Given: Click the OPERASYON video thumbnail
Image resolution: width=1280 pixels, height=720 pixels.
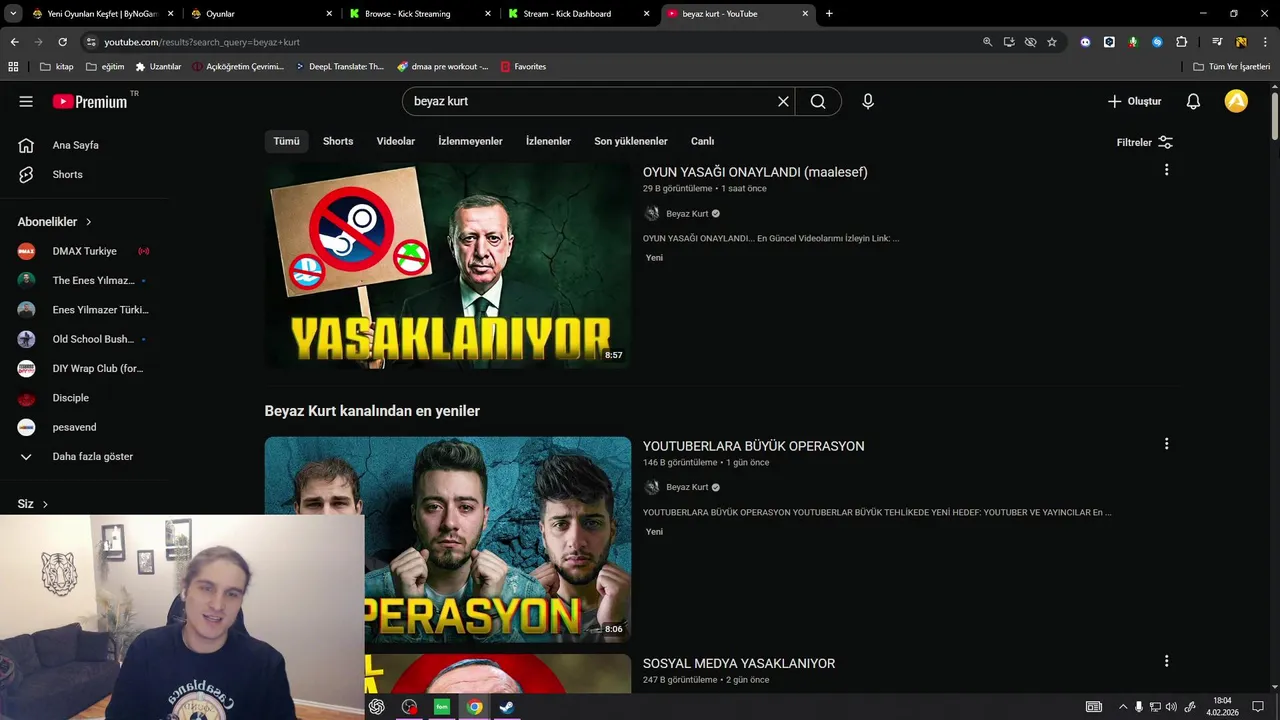Looking at the screenshot, I should point(448,539).
